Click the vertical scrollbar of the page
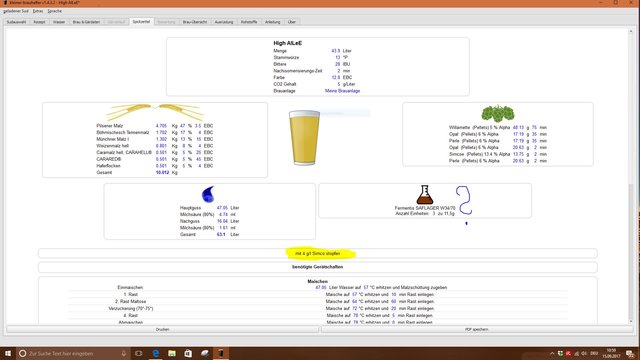This screenshot has width=640, height=360. (x=631, y=176)
